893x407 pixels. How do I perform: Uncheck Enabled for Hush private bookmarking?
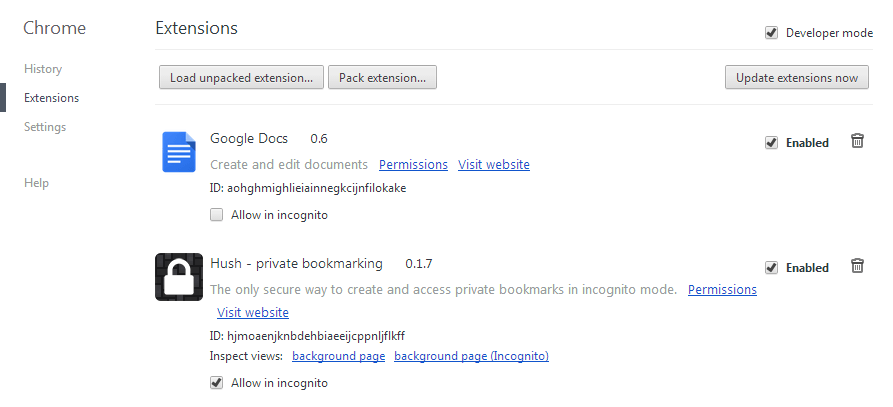click(771, 267)
